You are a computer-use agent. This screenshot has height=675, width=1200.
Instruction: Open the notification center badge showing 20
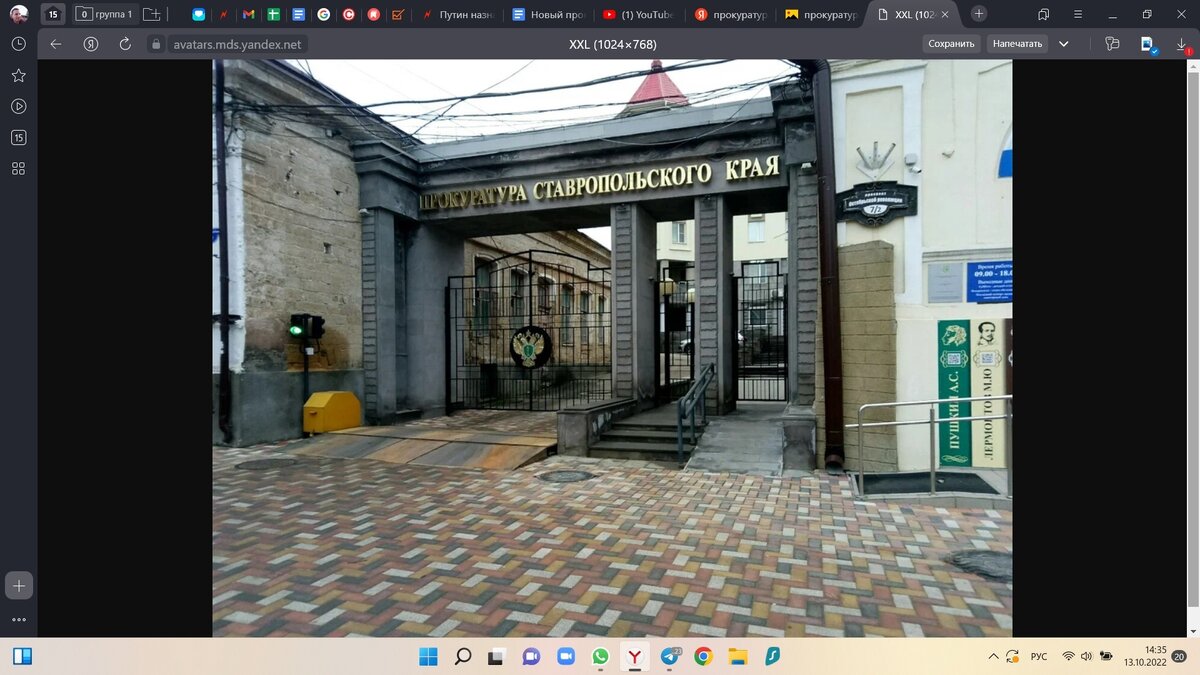click(1180, 656)
